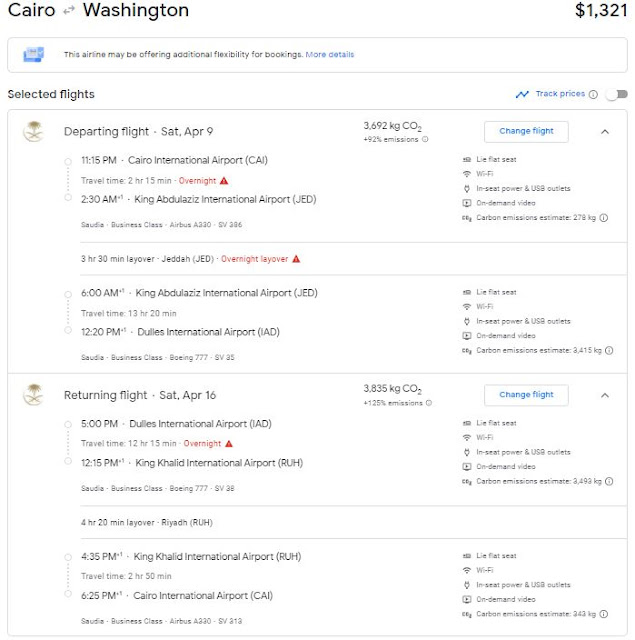
Task: Click info icon next to 3,415 kg estimate
Action: pyautogui.click(x=609, y=350)
